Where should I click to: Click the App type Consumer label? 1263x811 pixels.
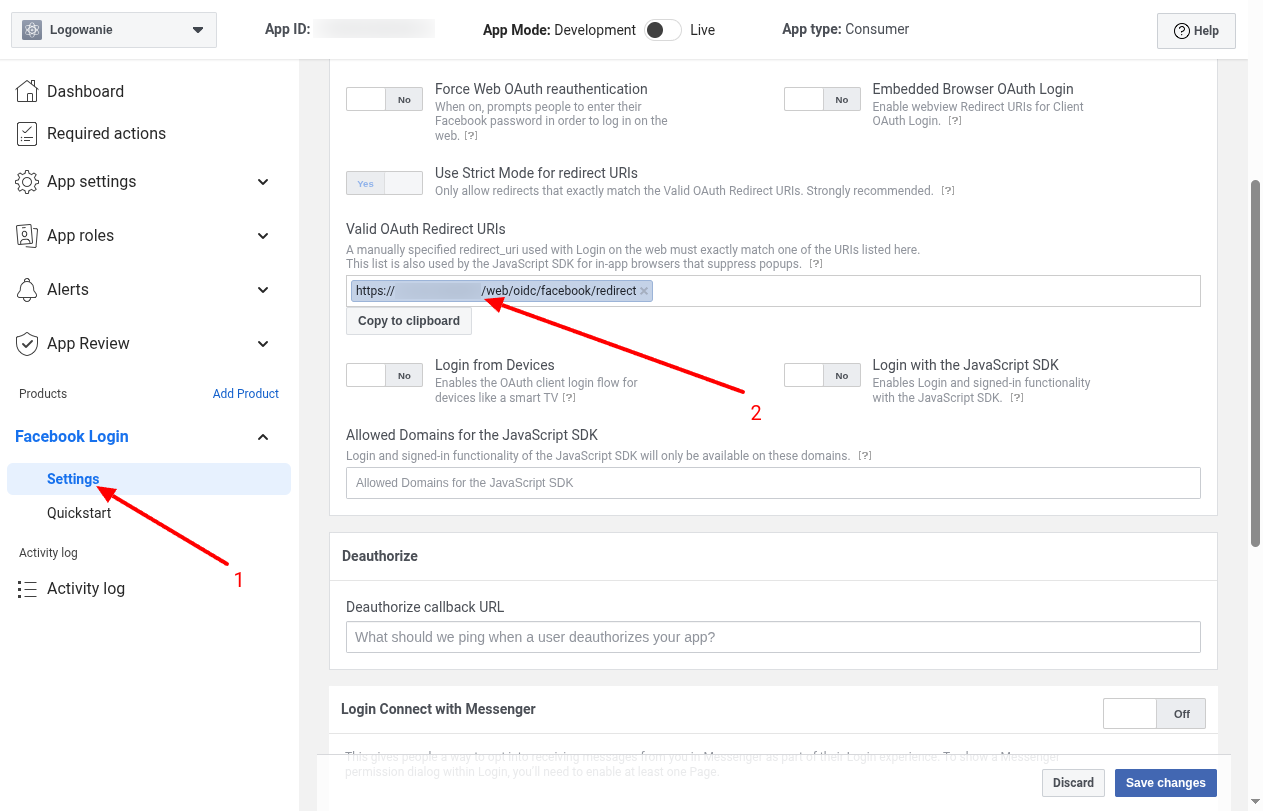pos(845,30)
